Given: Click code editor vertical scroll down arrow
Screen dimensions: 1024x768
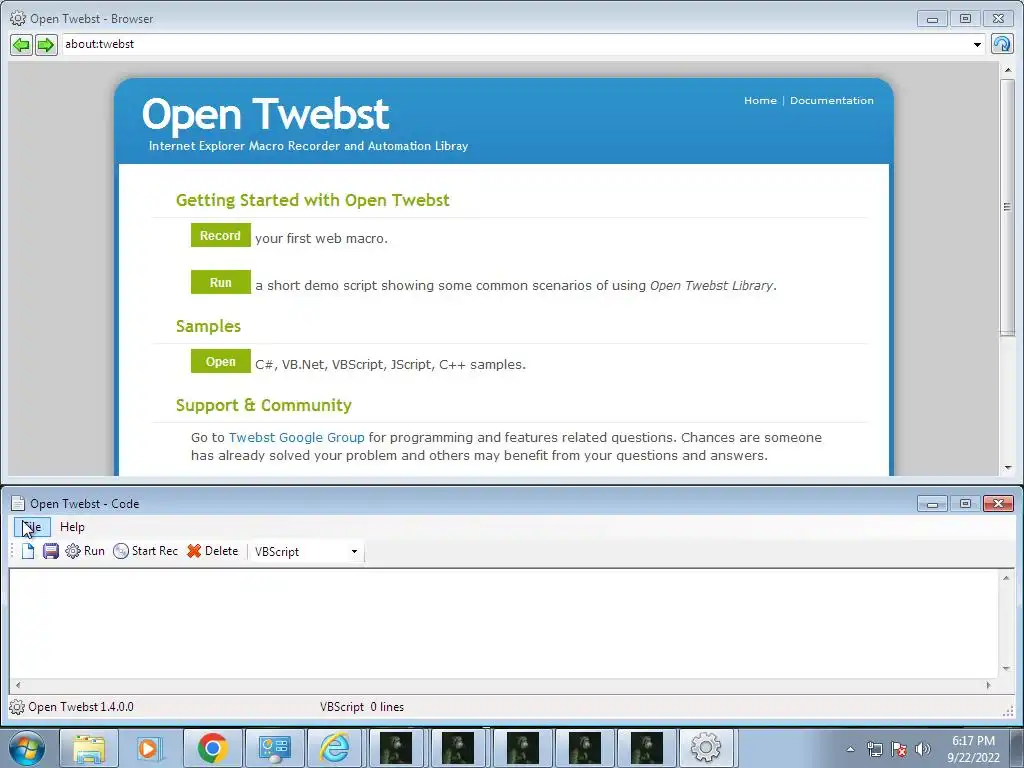Looking at the screenshot, I should point(1006,669).
